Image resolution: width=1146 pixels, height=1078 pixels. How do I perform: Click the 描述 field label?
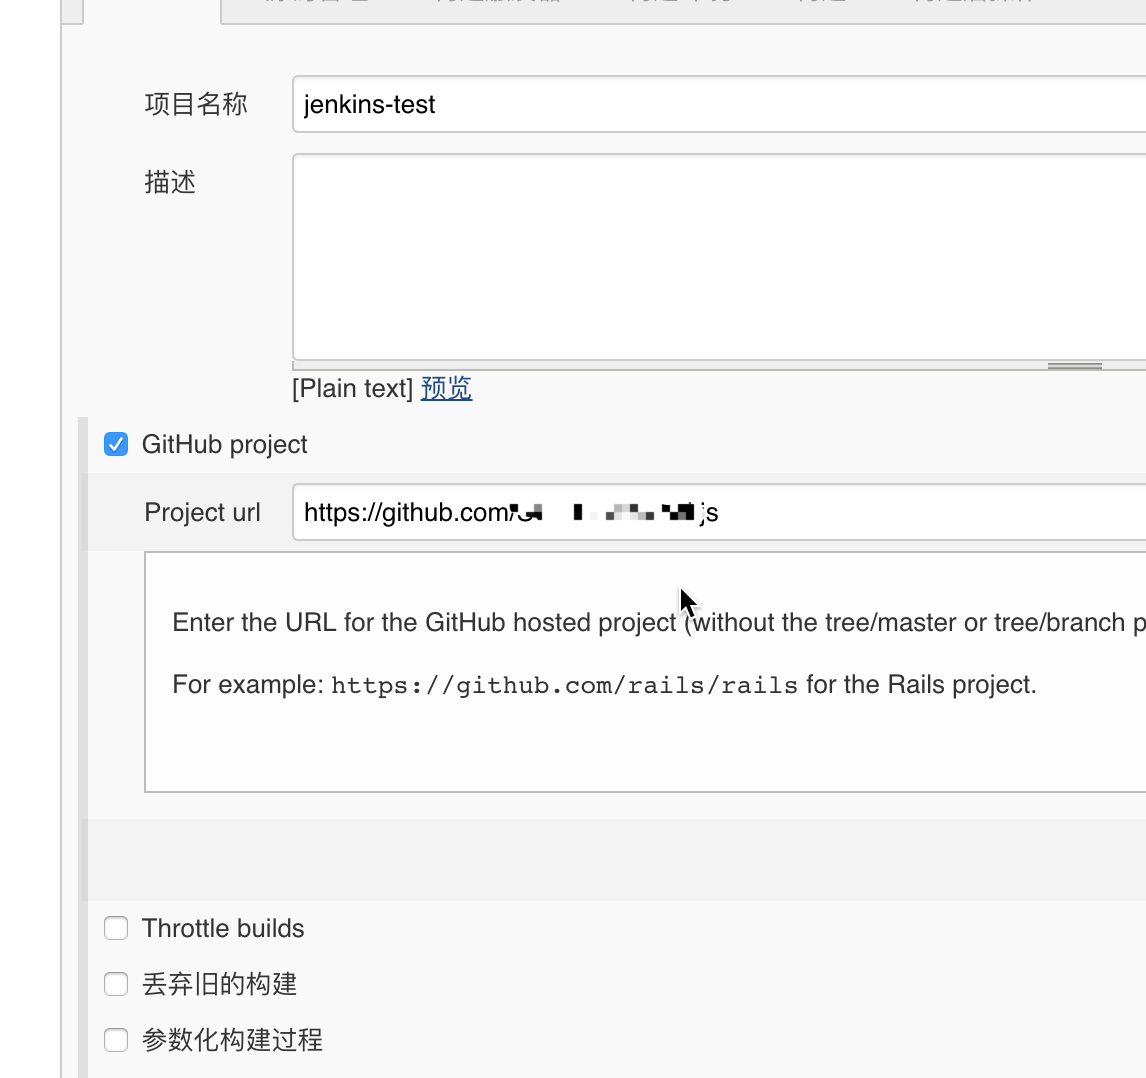(x=170, y=182)
